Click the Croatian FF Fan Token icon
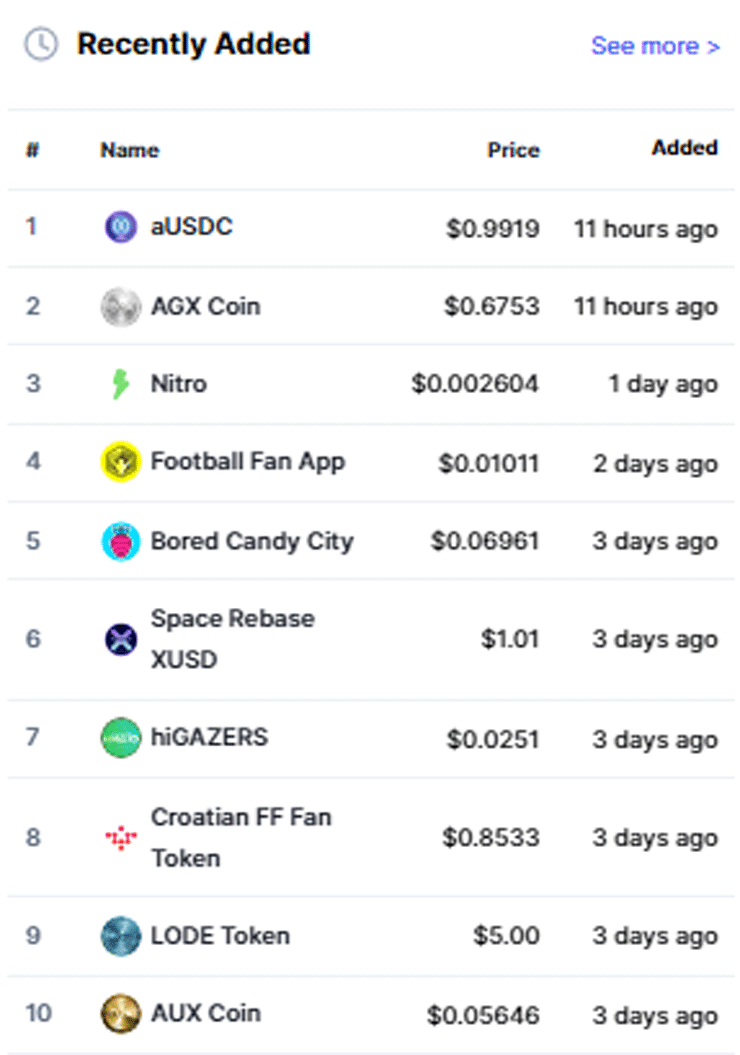 [x=121, y=838]
